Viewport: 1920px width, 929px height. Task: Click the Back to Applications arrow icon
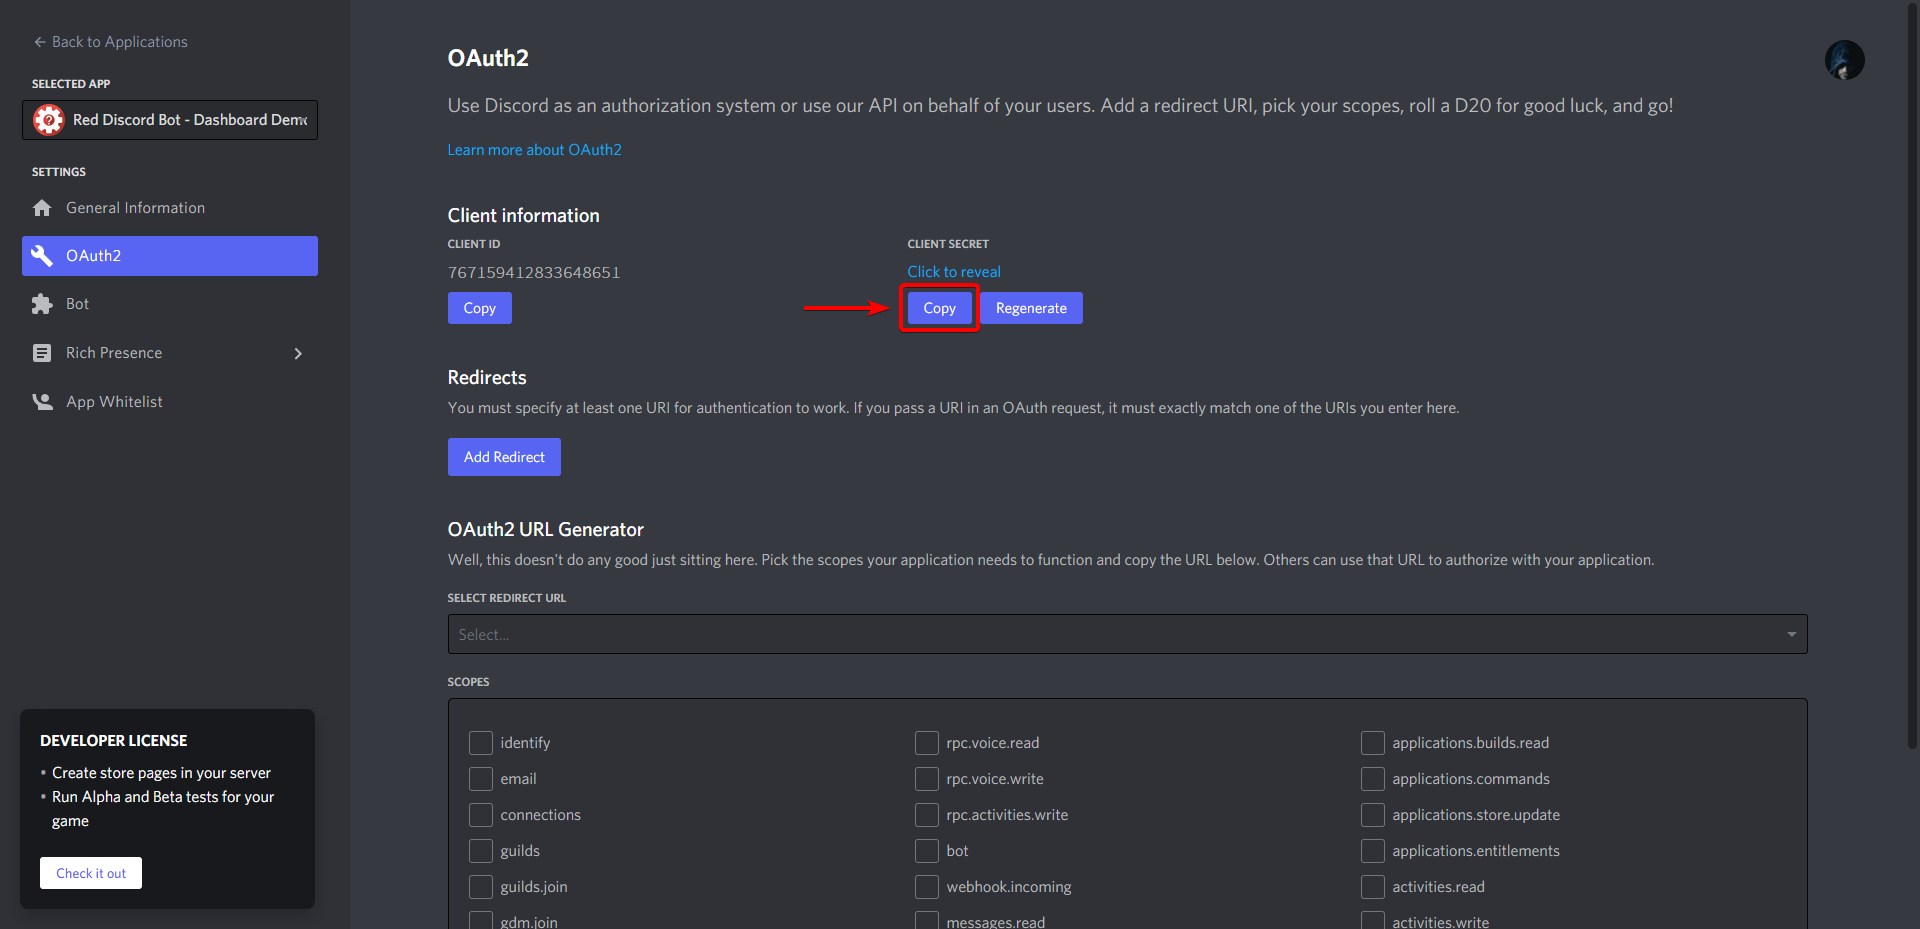pyautogui.click(x=40, y=42)
